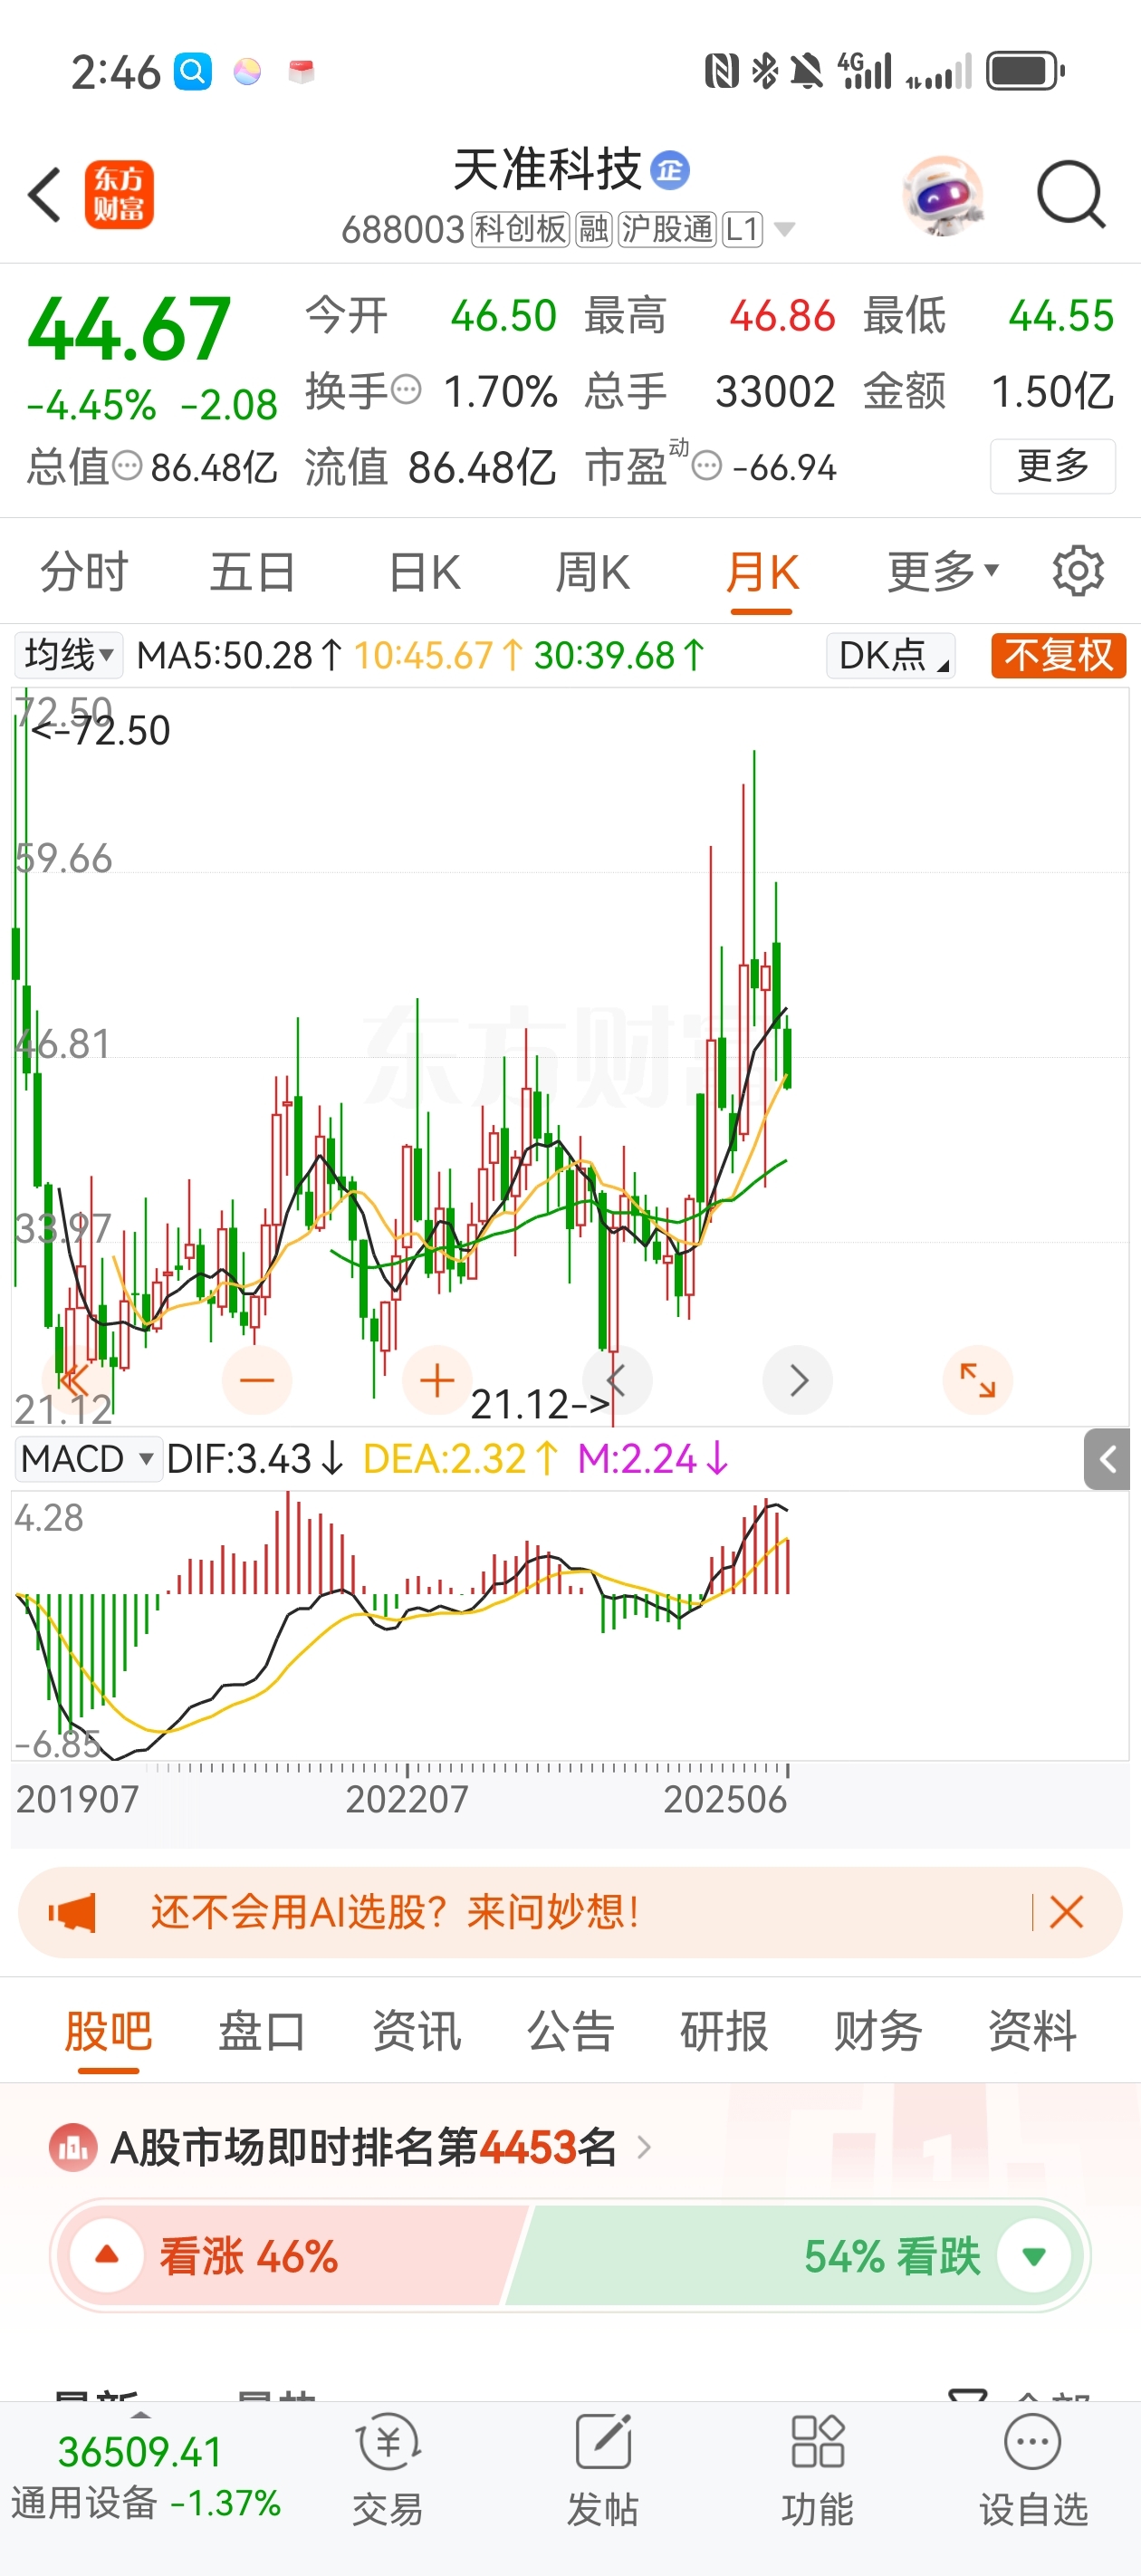This screenshot has height=2576, width=1141.
Task: Open the 功能 functions icon
Action: [x=818, y=2469]
